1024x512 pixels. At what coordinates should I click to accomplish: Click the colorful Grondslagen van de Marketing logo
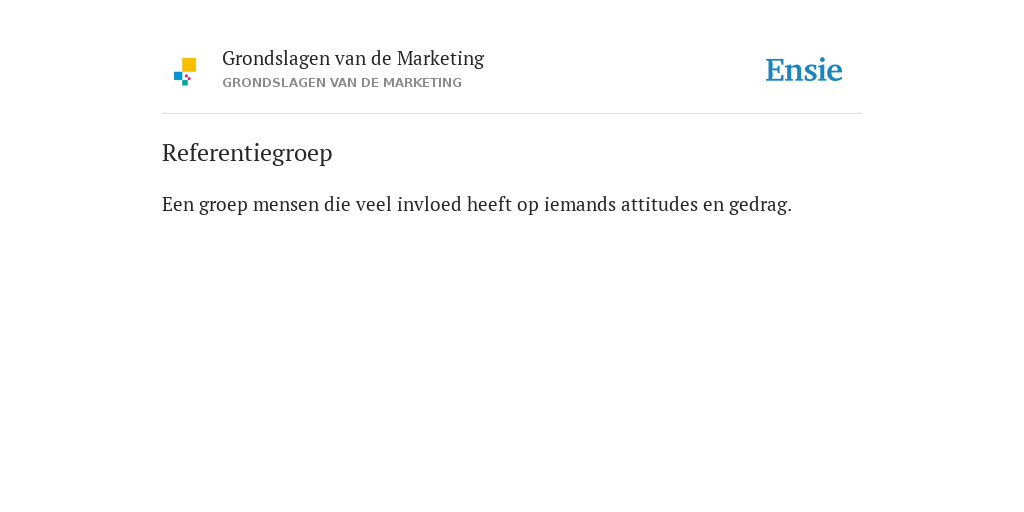[x=185, y=72]
